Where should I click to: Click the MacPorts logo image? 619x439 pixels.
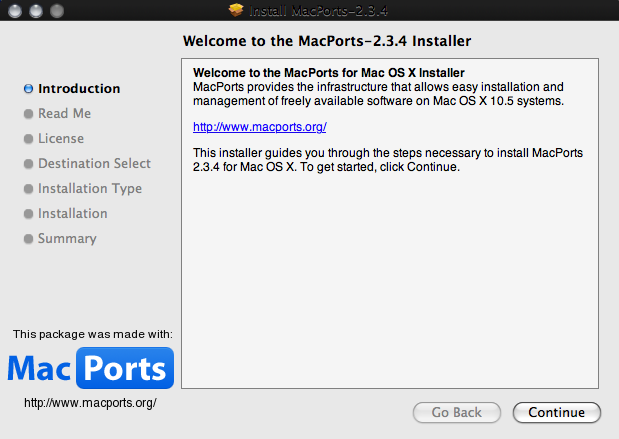point(90,368)
